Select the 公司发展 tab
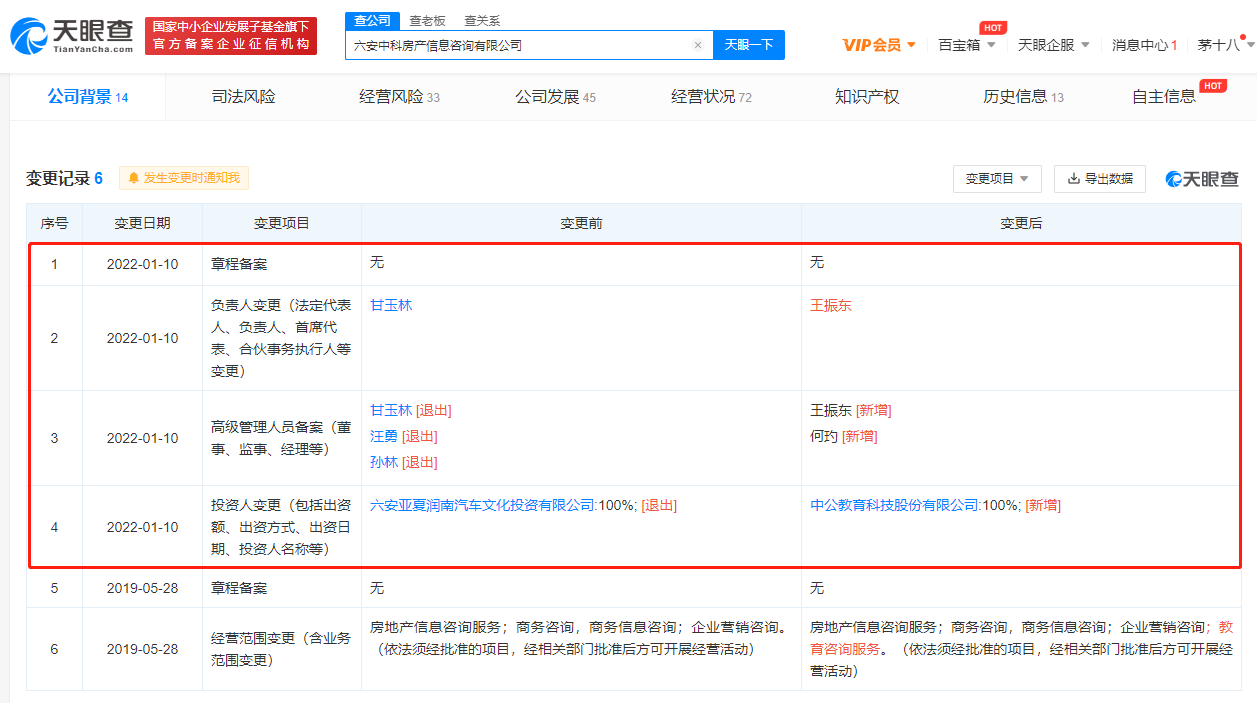The image size is (1257, 703). [555, 97]
